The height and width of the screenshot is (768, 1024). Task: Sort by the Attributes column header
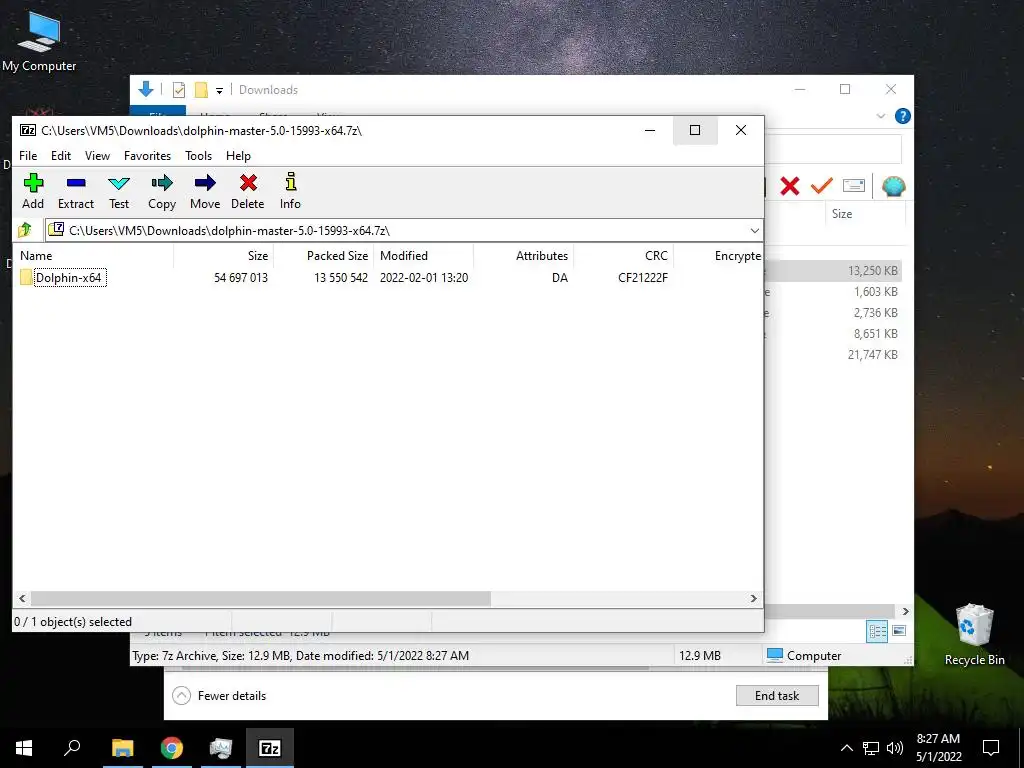pos(524,255)
